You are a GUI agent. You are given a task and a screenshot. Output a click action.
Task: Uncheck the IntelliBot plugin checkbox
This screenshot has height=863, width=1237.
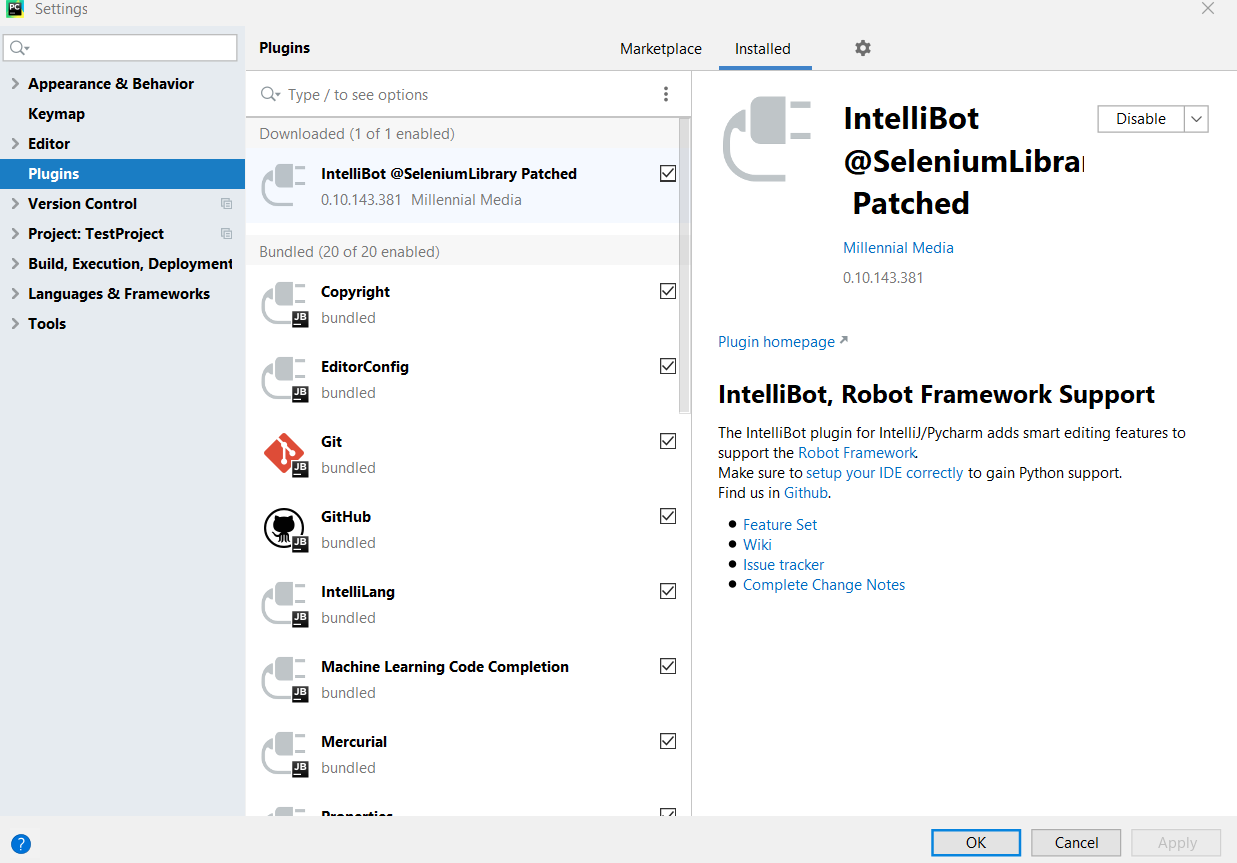tap(668, 173)
